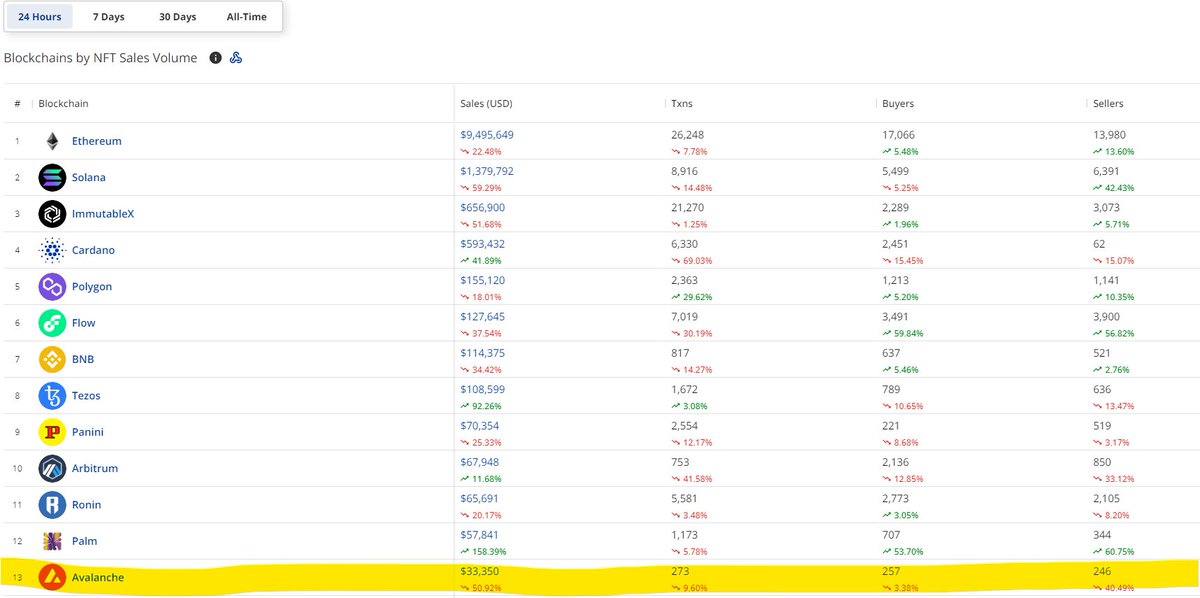Click Cardano sales value $593,432
1200x598 pixels.
(x=483, y=243)
